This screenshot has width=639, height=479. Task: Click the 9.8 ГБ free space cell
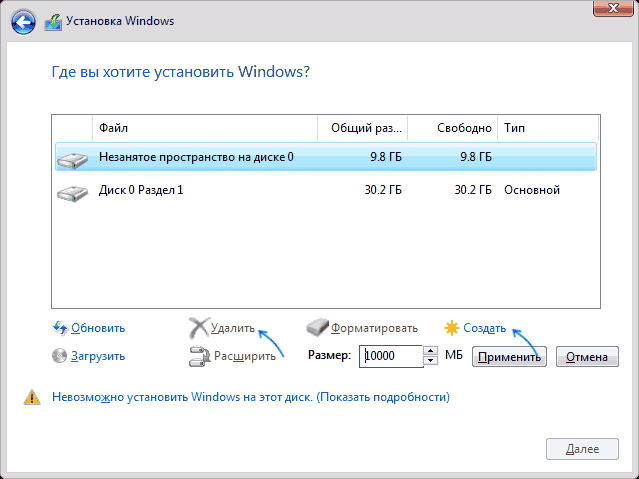(476, 157)
